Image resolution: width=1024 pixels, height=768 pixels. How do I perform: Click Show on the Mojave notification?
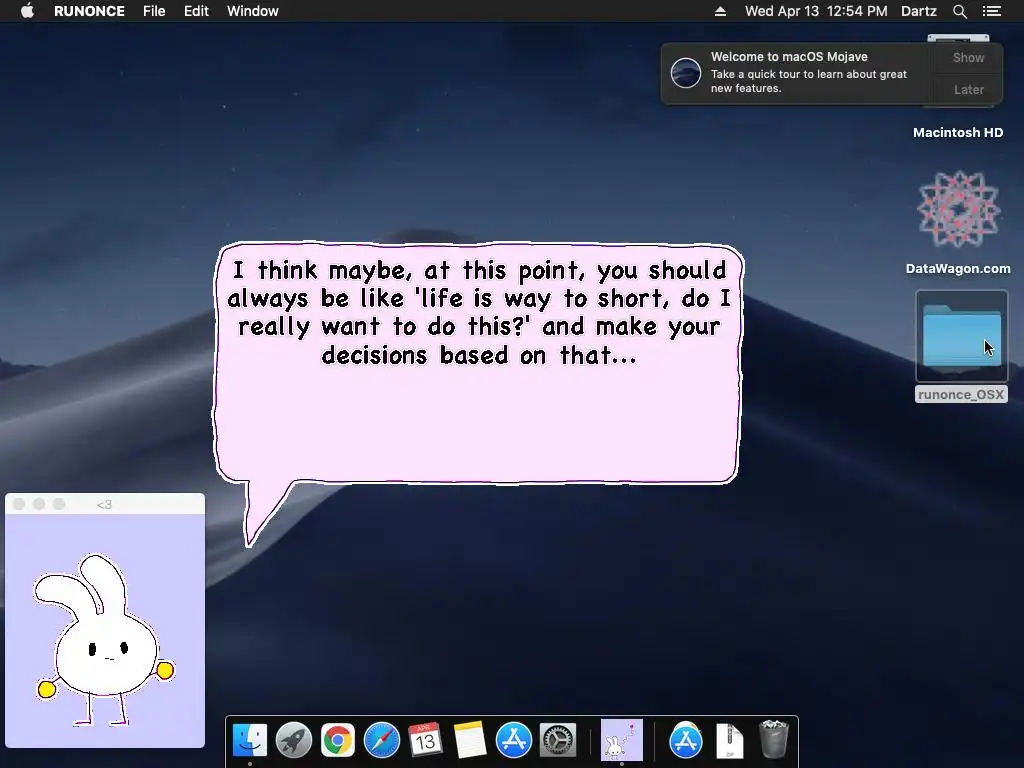pos(968,57)
